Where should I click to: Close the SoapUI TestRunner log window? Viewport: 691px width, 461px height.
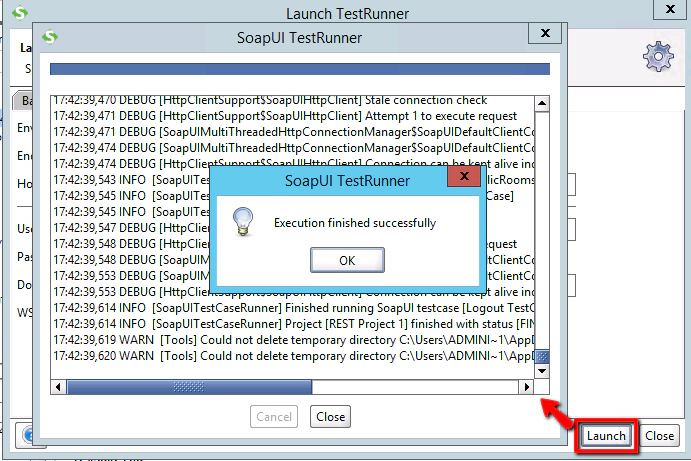pyautogui.click(x=545, y=33)
